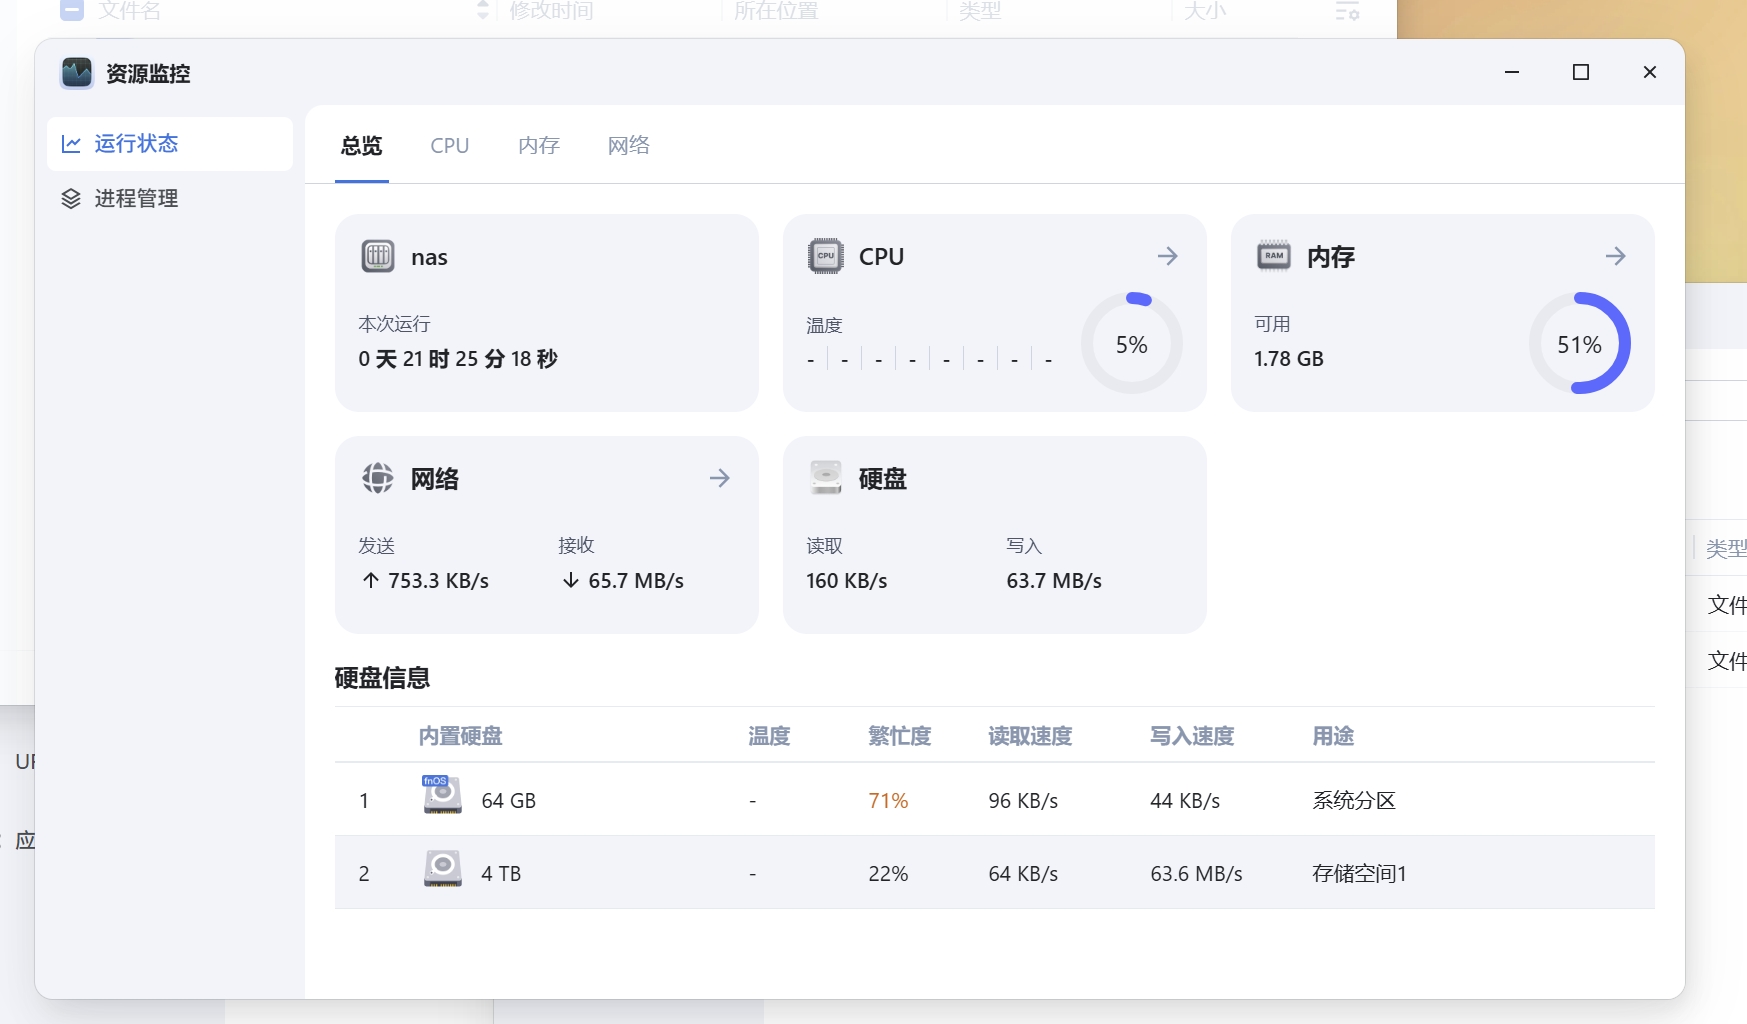Click list settings icon in background file window

1347,11
